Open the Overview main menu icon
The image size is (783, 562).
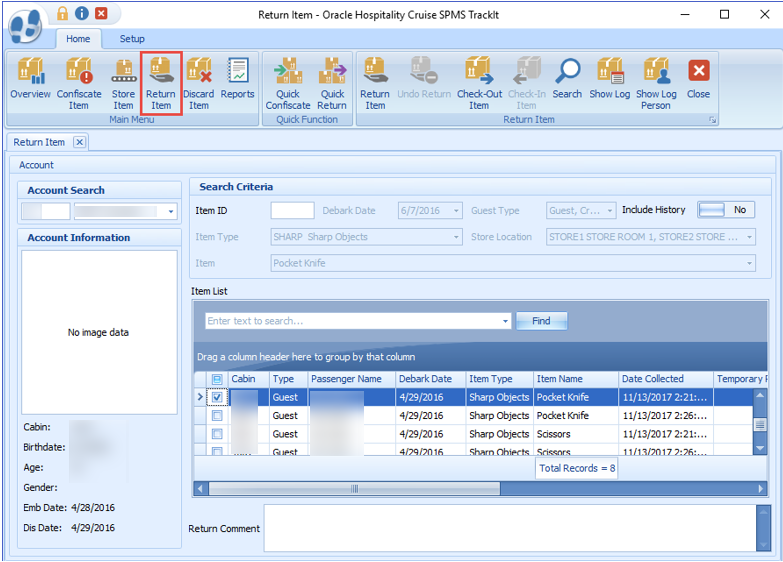click(30, 78)
